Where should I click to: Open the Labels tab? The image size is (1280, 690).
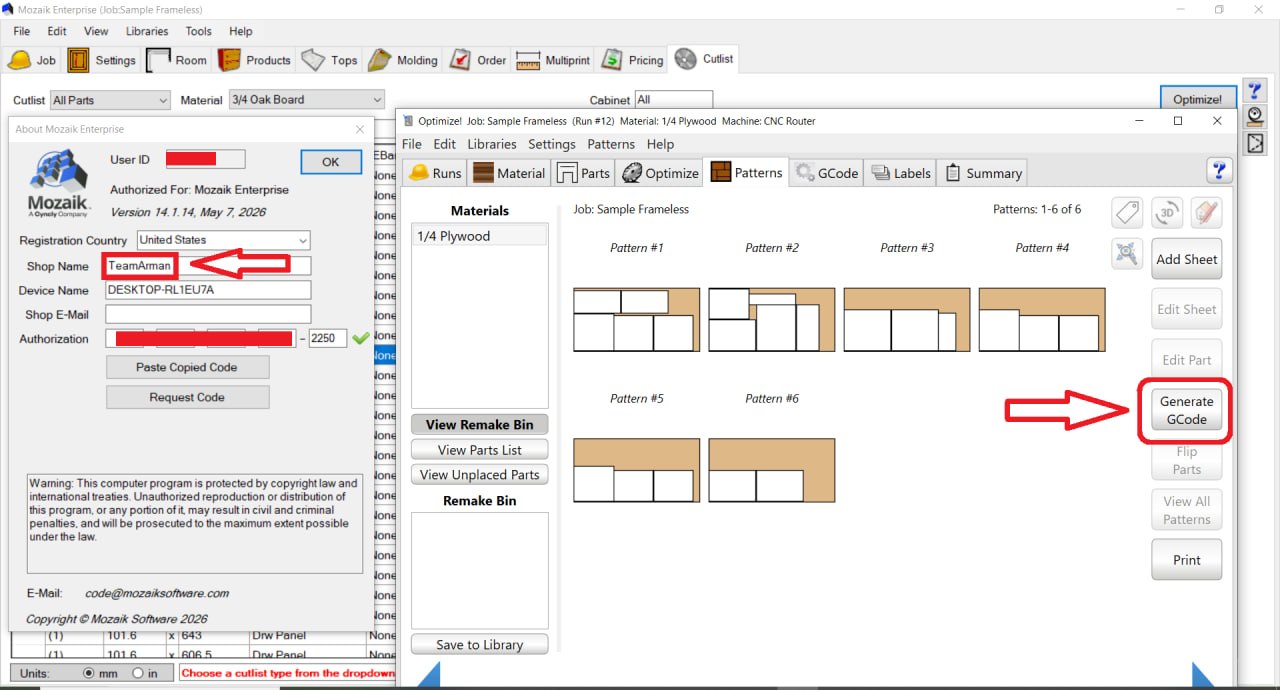tap(901, 173)
